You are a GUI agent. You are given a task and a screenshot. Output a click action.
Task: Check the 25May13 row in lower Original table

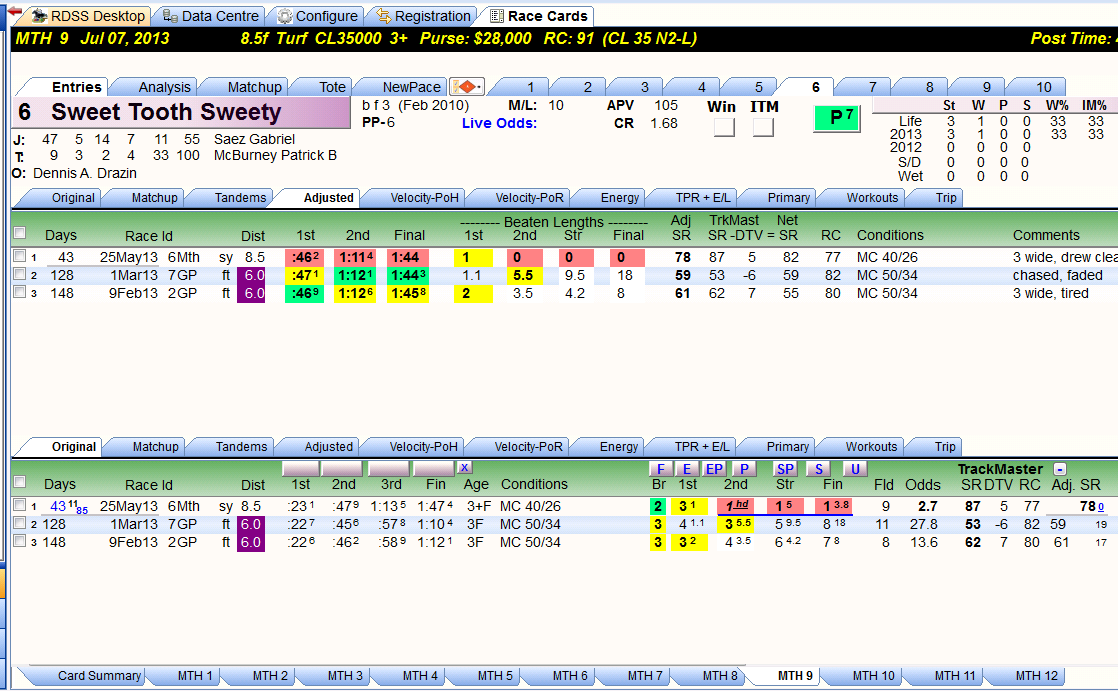pos(20,505)
